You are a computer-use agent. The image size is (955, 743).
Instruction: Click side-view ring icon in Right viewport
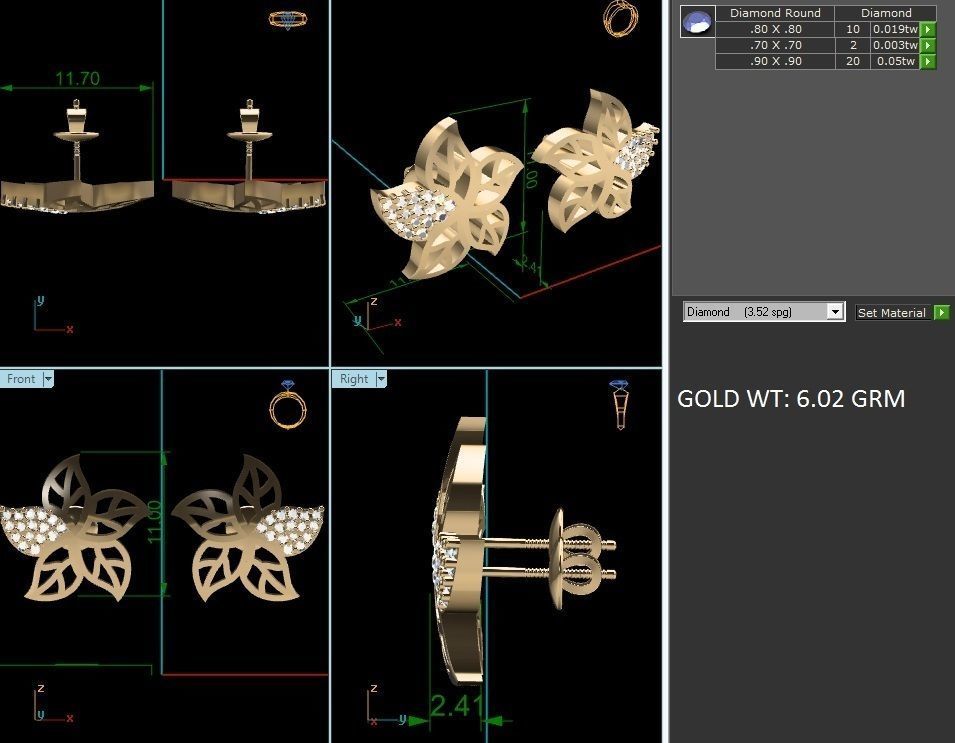[x=619, y=404]
